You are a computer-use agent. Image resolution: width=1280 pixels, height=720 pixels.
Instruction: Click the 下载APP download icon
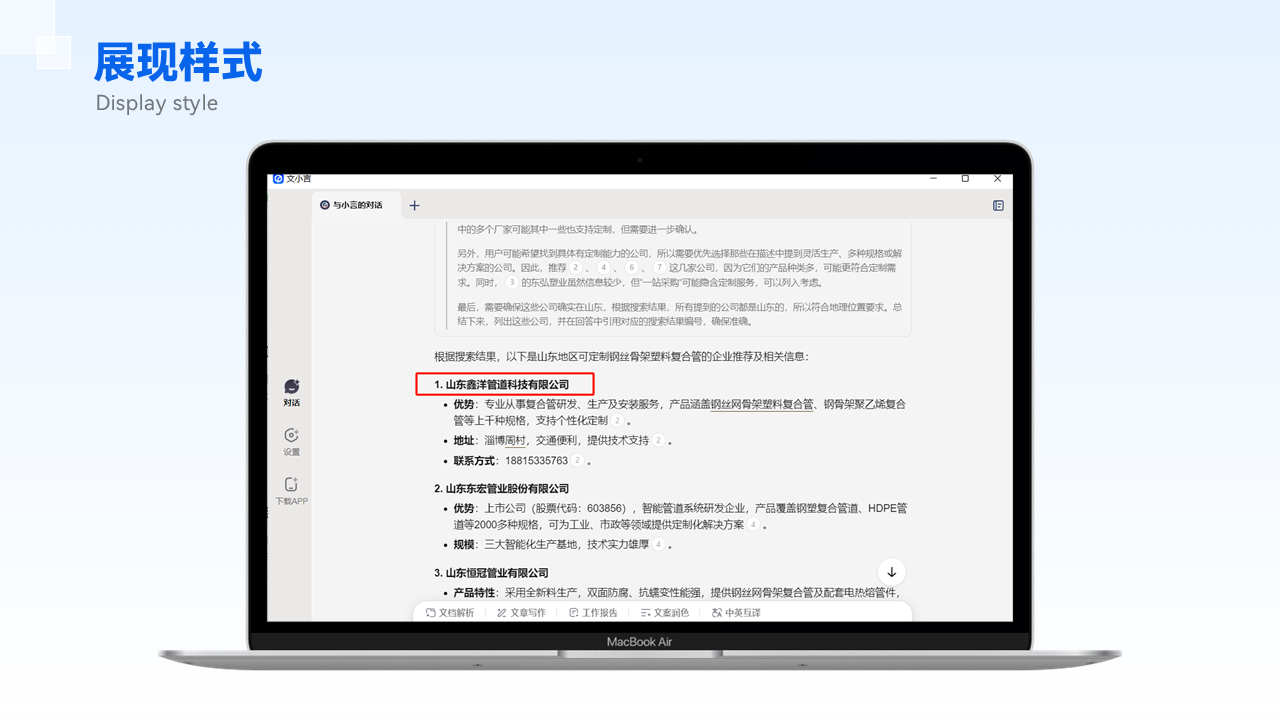[291, 485]
